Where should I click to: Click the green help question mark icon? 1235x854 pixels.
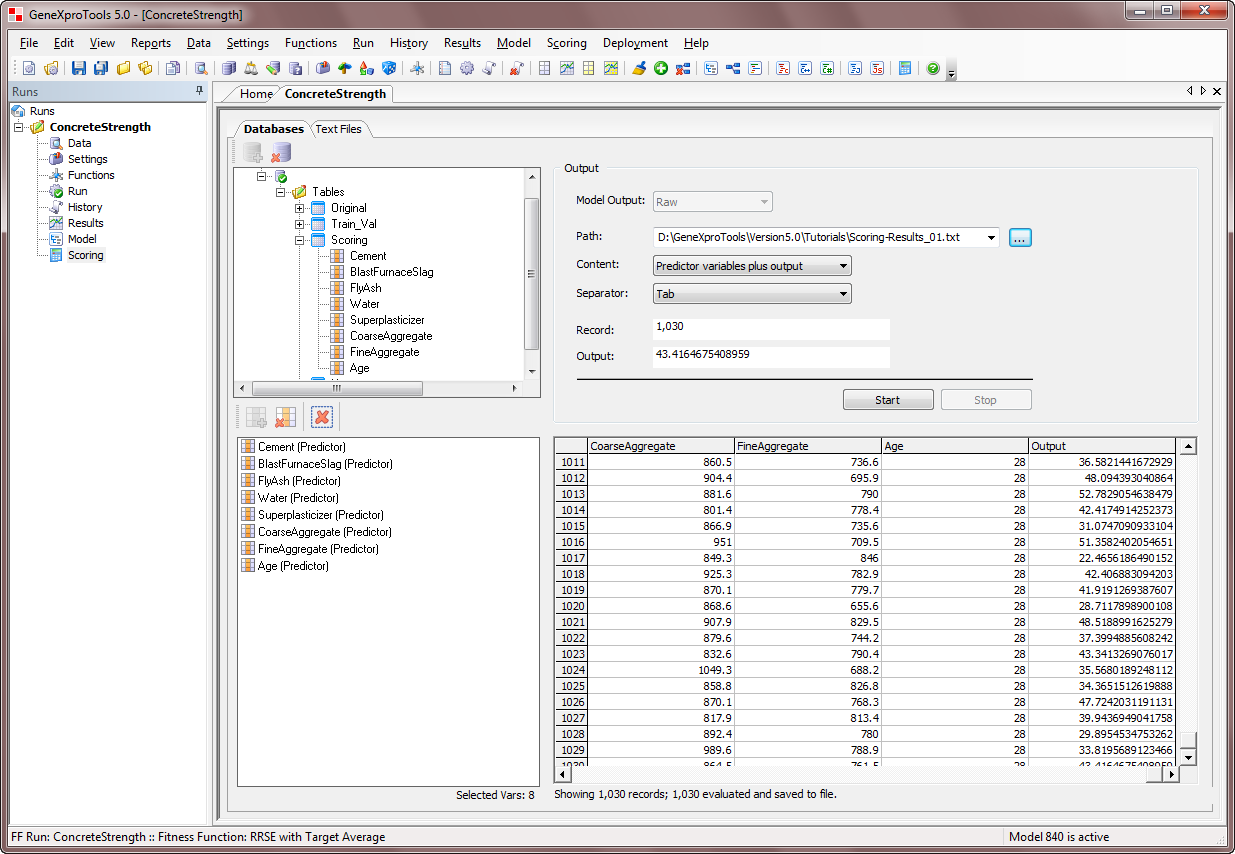coord(933,68)
